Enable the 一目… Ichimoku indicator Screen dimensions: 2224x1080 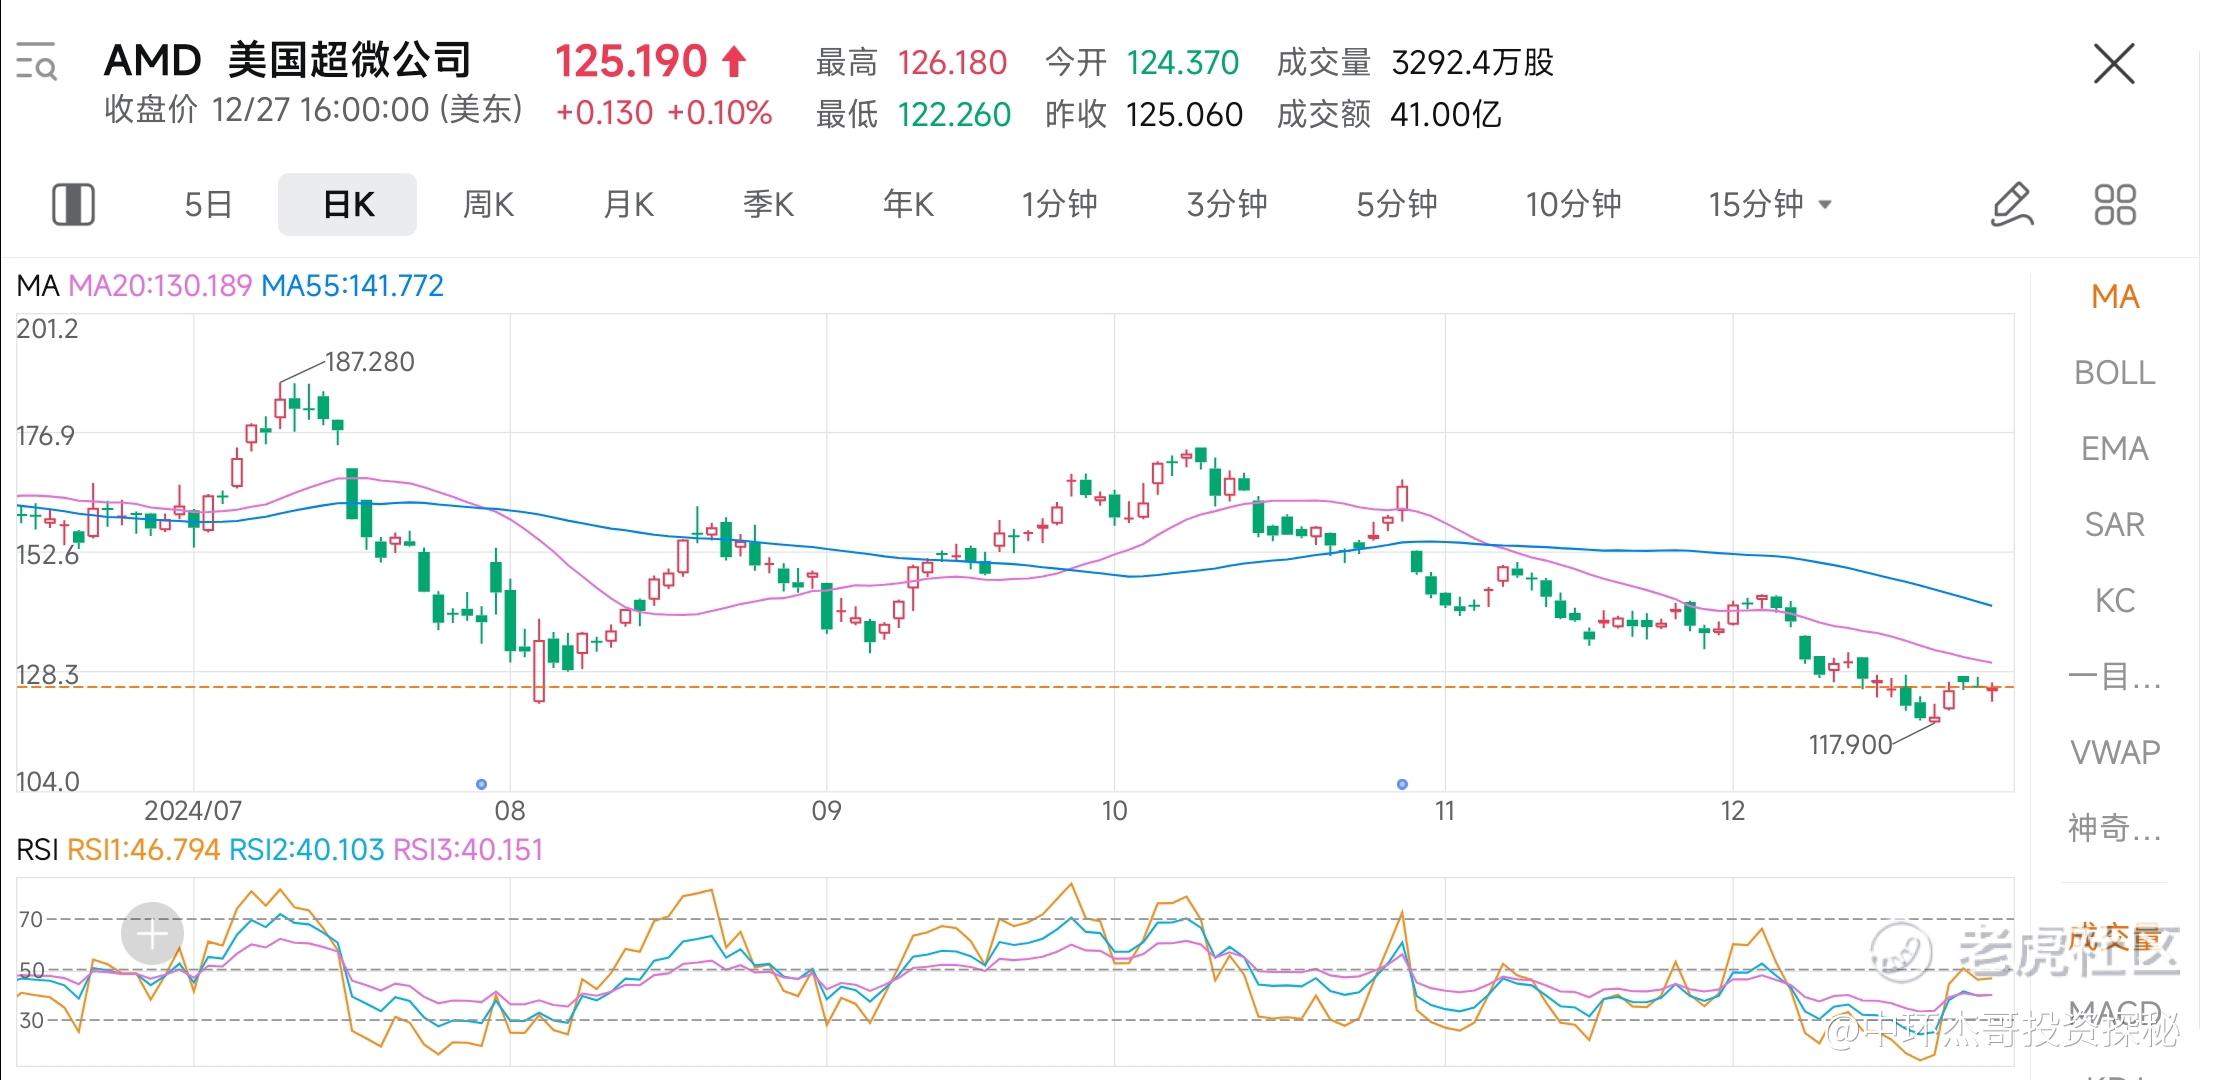tap(2115, 677)
